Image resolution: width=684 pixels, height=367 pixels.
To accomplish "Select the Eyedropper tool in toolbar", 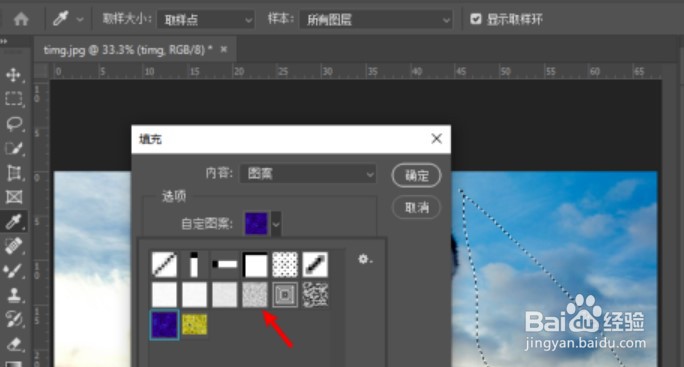I will point(14,222).
